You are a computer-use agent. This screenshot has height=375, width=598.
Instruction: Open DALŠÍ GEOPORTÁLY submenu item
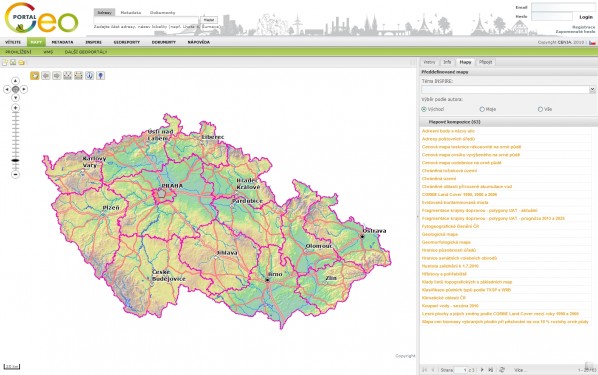(86, 52)
